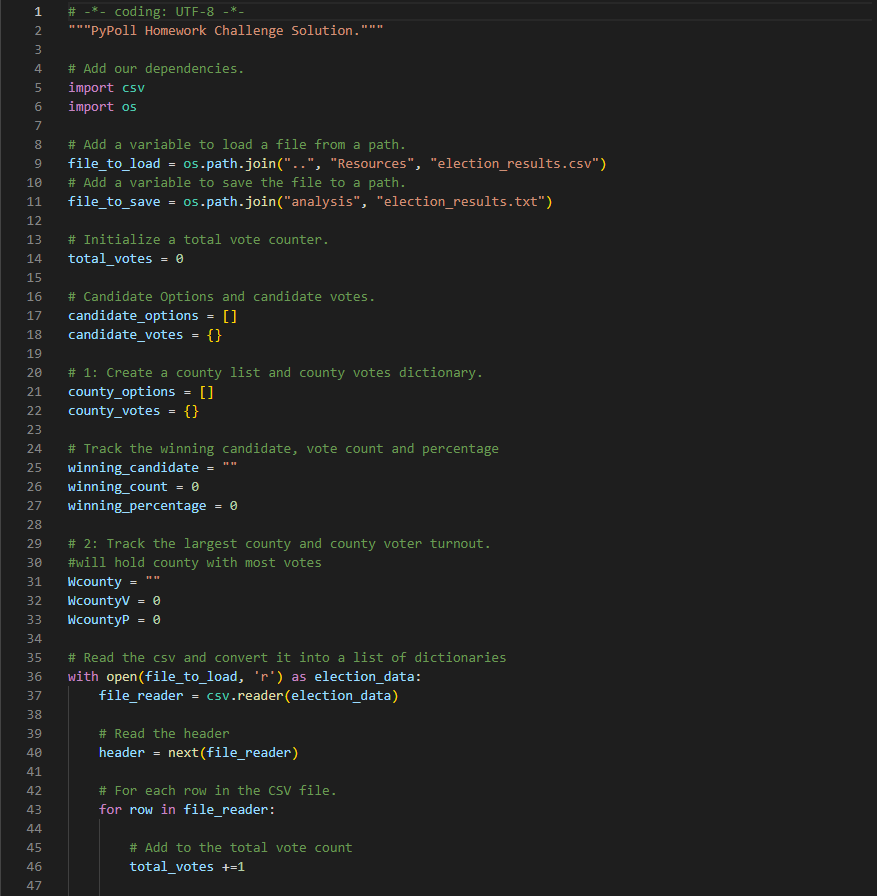Click the WcountyV variable name
The height and width of the screenshot is (896, 877).
tap(99, 601)
